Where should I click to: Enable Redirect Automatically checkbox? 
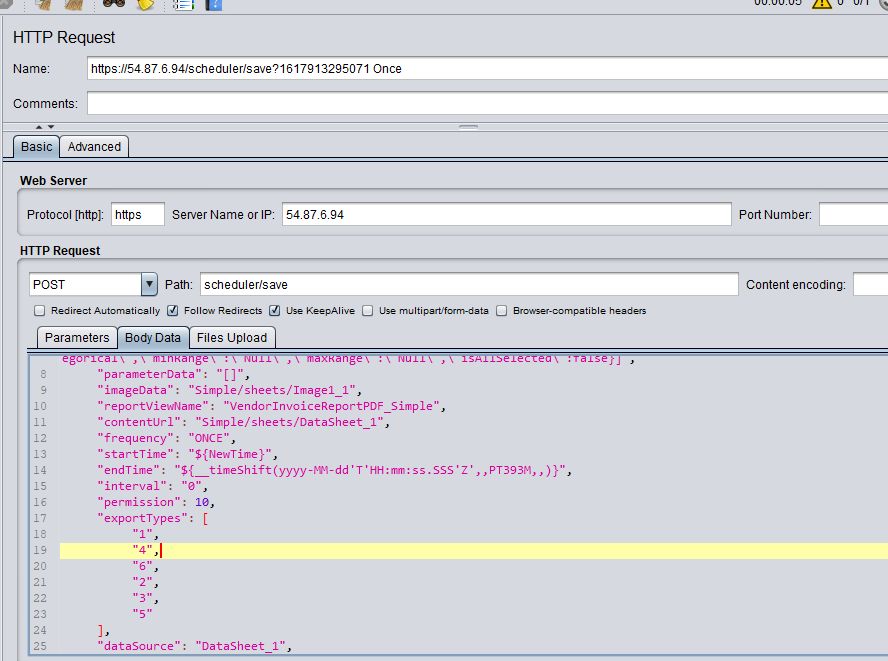[40, 310]
